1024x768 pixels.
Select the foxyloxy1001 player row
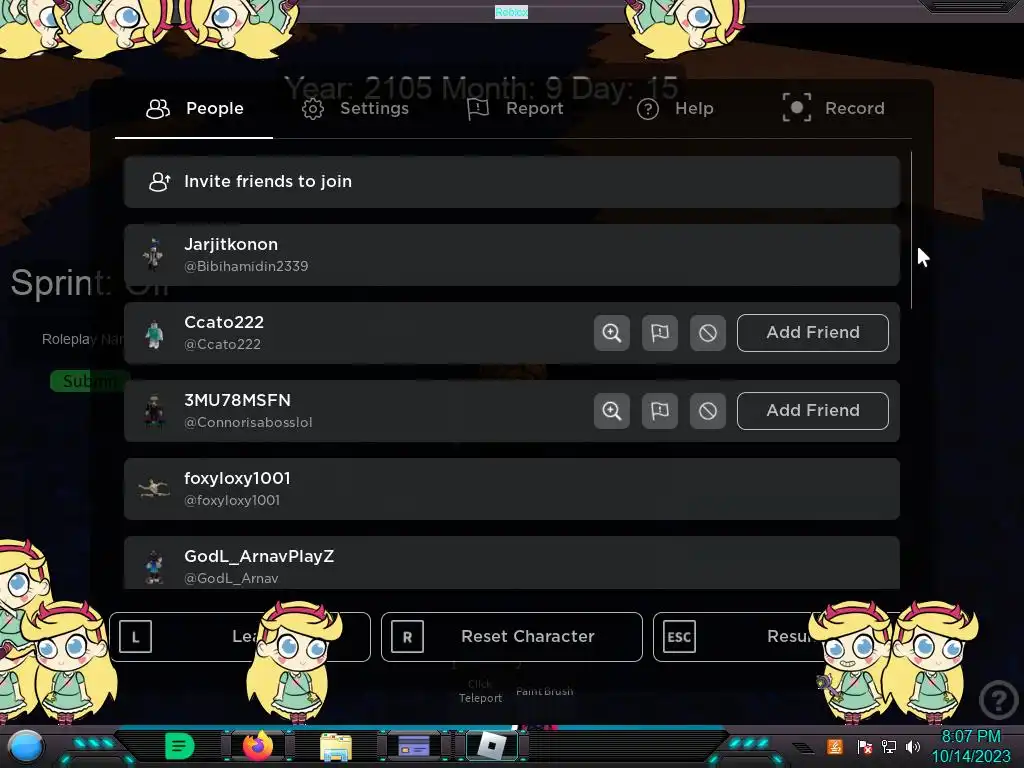coord(511,489)
